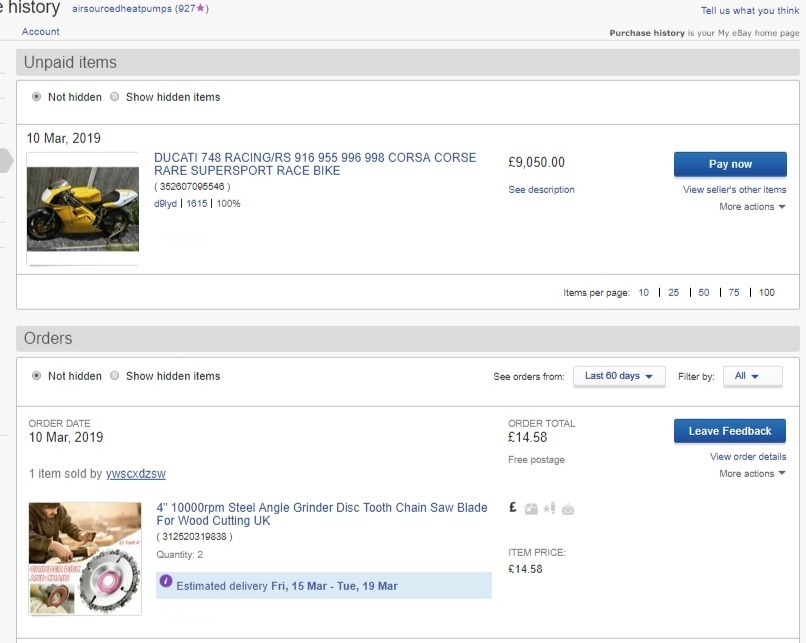Image resolution: width=806 pixels, height=643 pixels.
Task: Select 'Not hidden' in Orders section
Action: click(37, 376)
